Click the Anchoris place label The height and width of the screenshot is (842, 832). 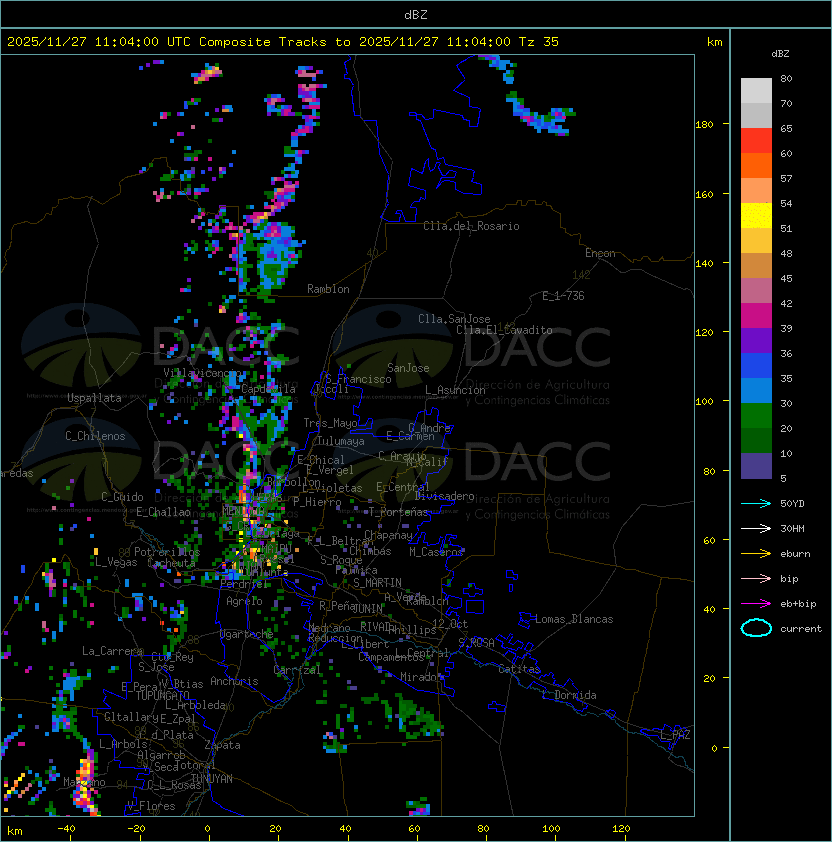[x=234, y=681]
